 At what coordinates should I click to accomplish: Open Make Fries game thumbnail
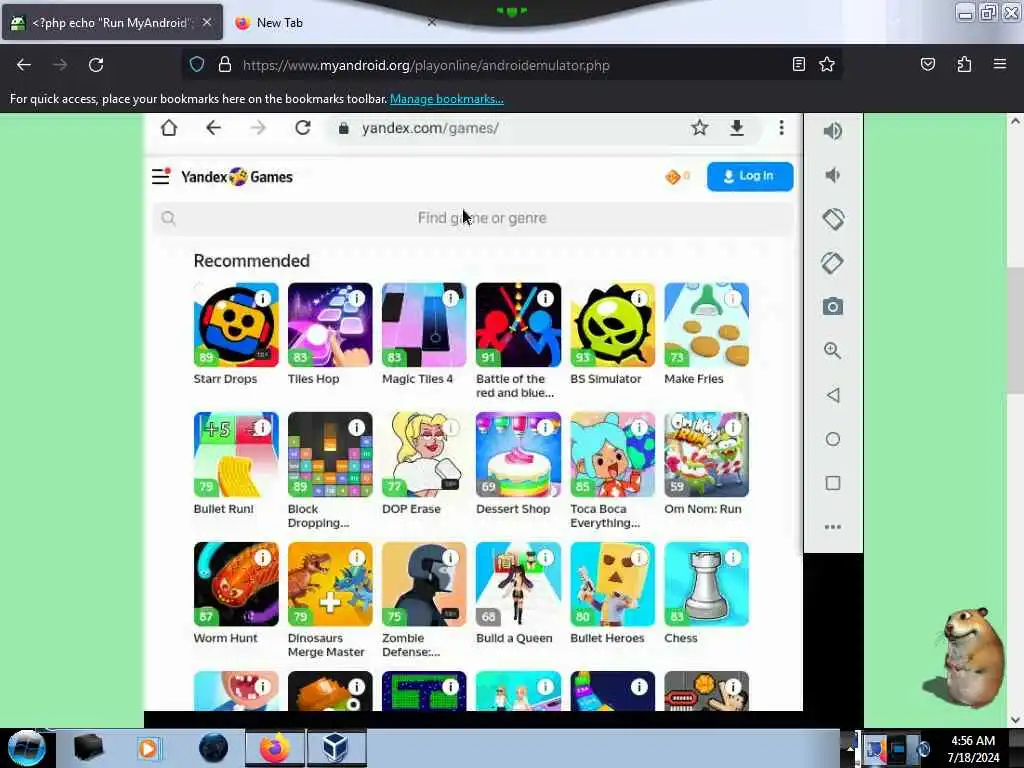click(x=707, y=325)
